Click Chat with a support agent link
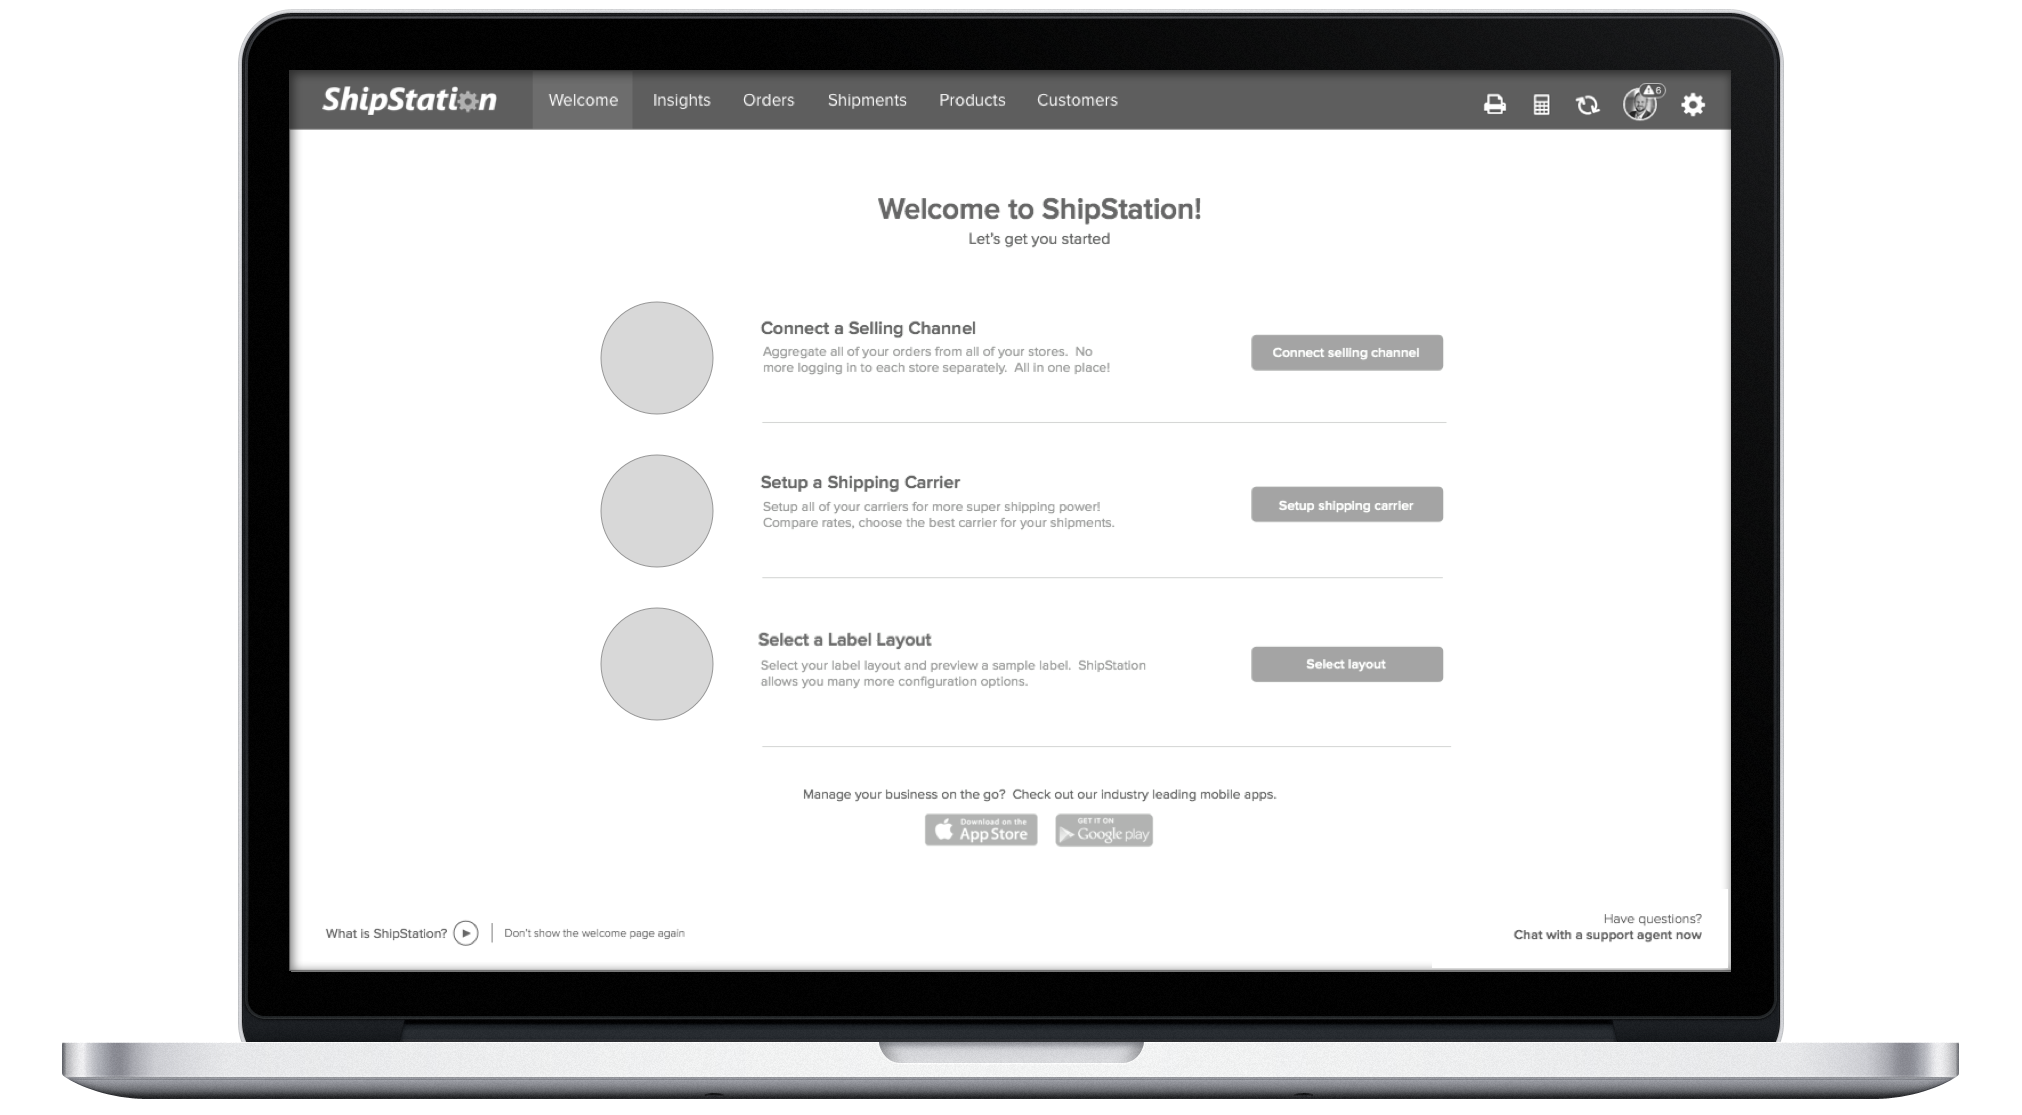The width and height of the screenshot is (2022, 1115). point(1606,935)
